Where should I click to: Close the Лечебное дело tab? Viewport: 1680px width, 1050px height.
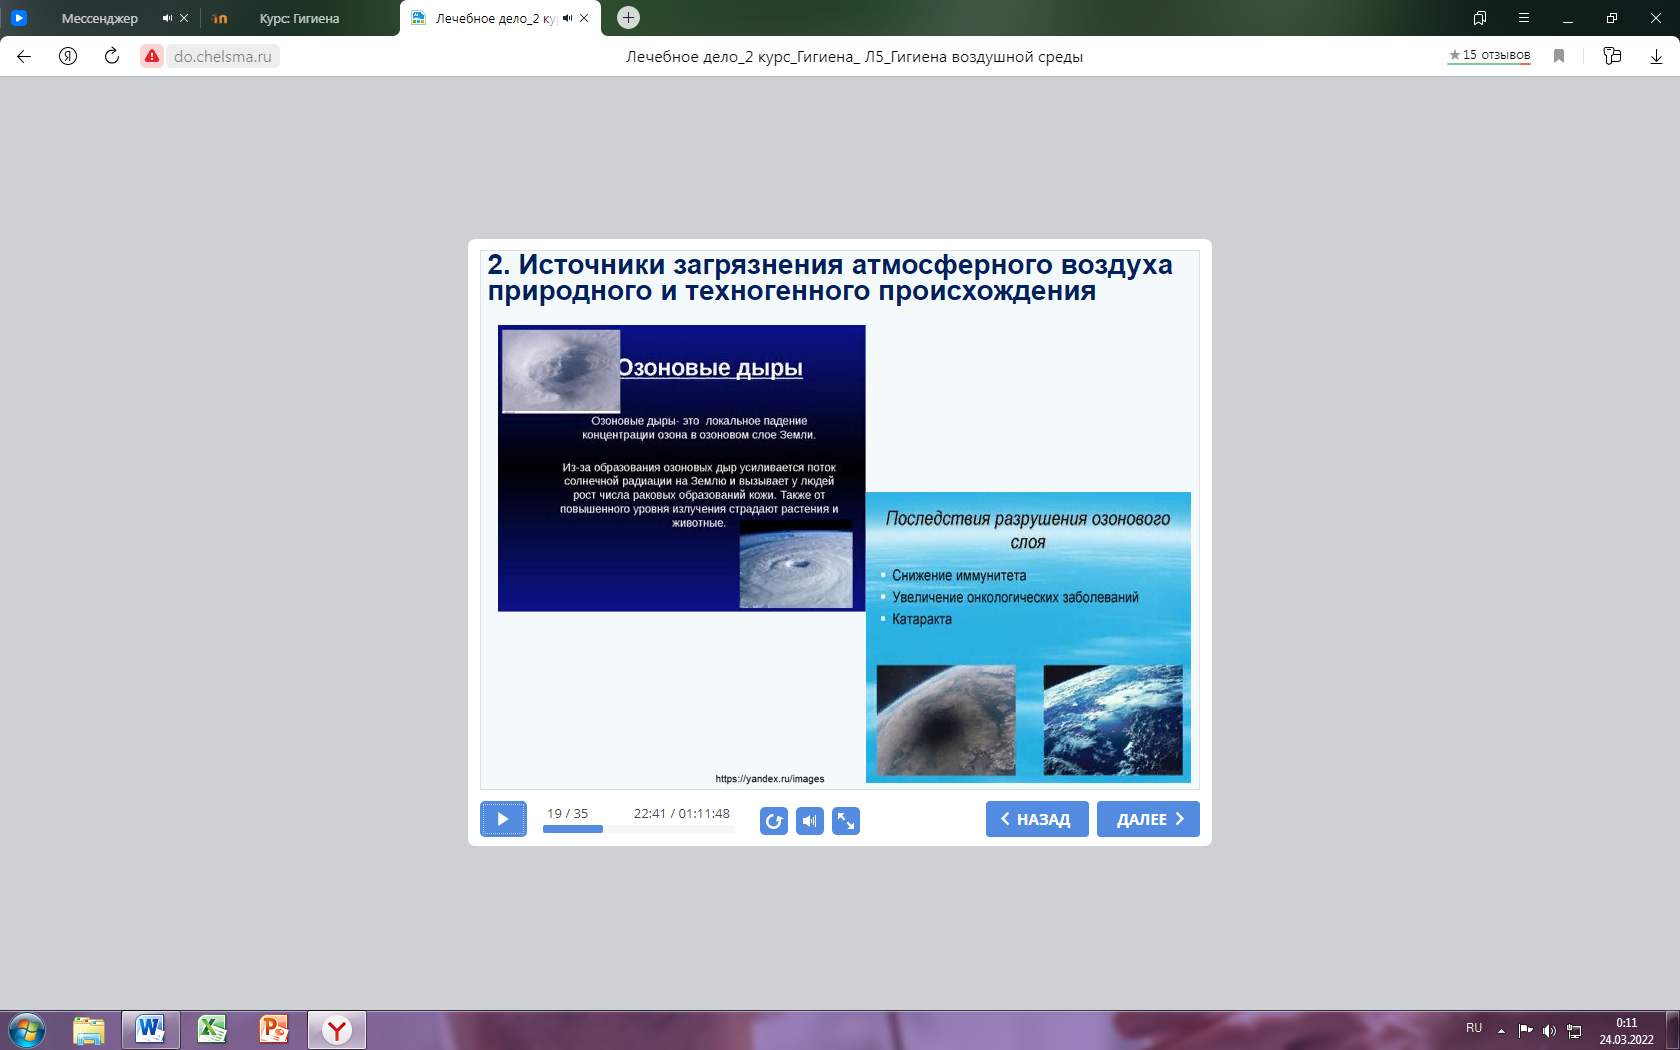(x=584, y=18)
